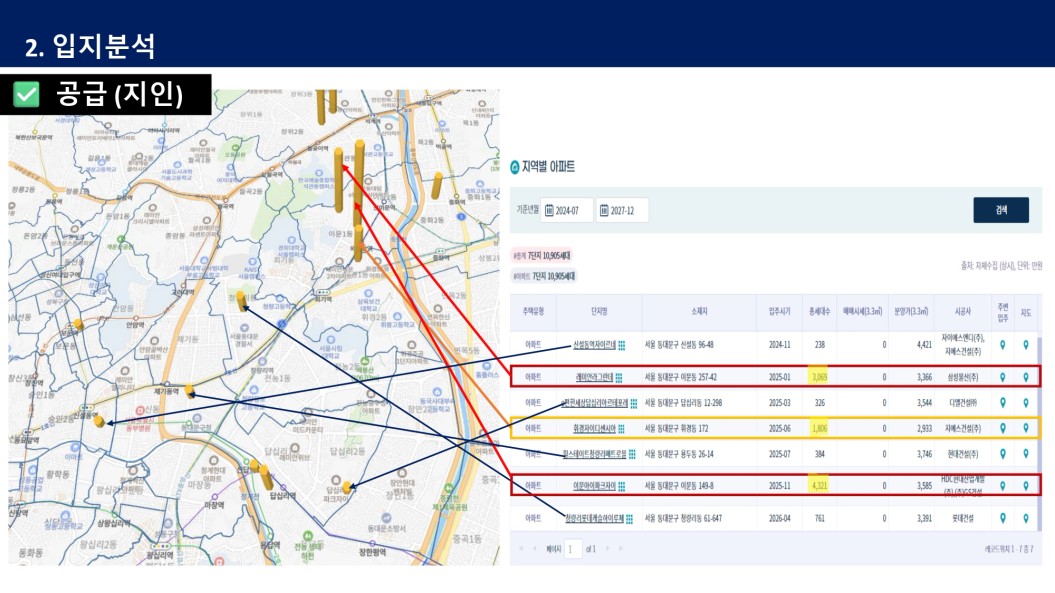Show 지도 map pin for 래미안라그란데 row
The image size is (1055, 593).
click(1026, 377)
